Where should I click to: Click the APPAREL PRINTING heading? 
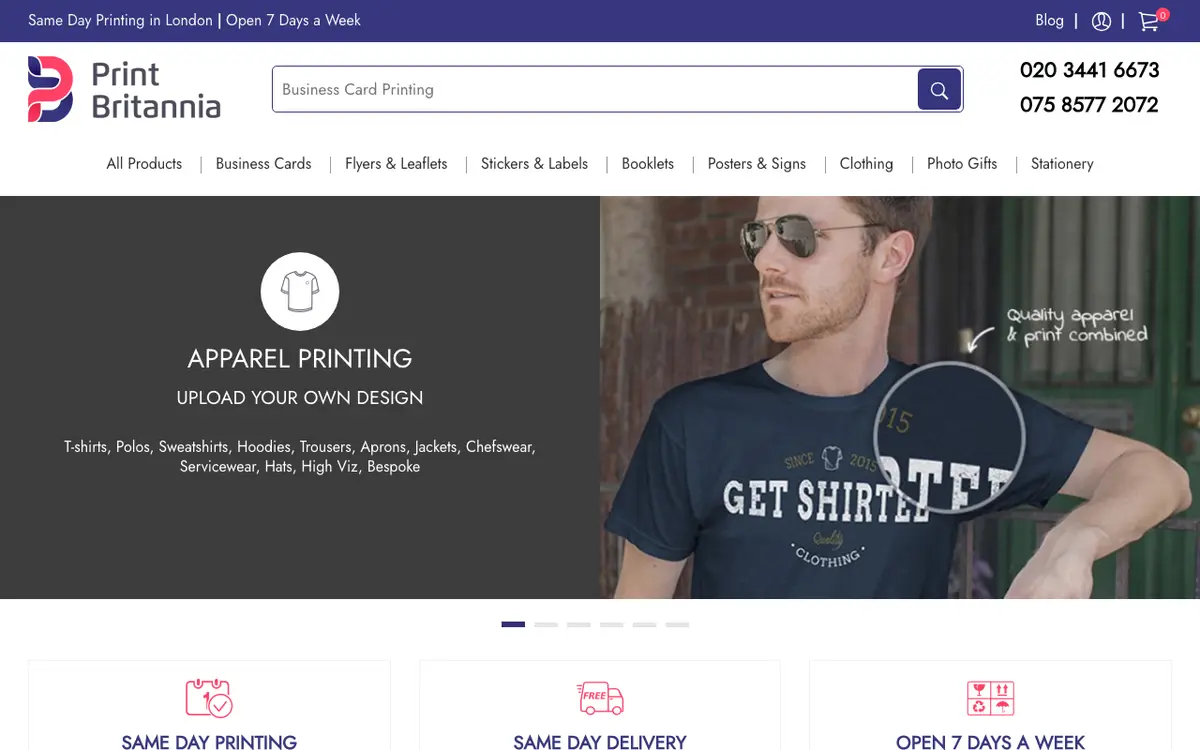pos(300,358)
